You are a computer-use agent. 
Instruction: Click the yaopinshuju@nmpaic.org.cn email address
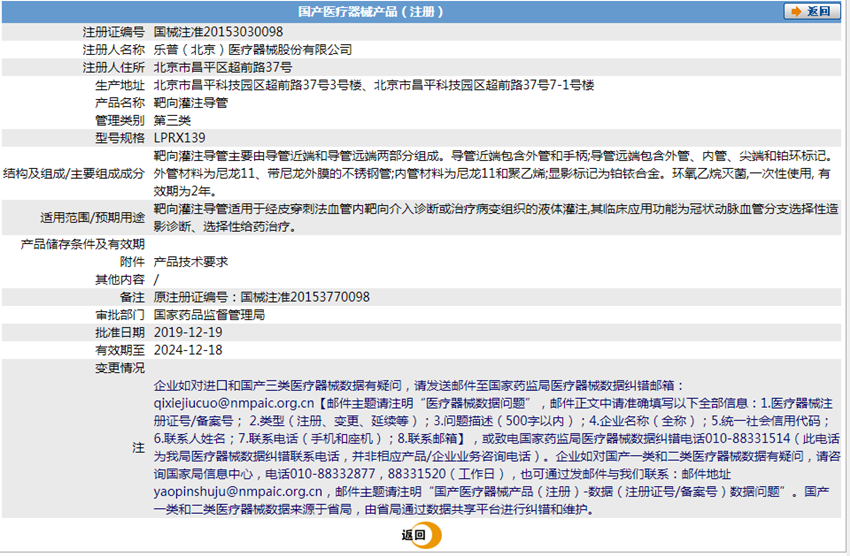[x=238, y=492]
